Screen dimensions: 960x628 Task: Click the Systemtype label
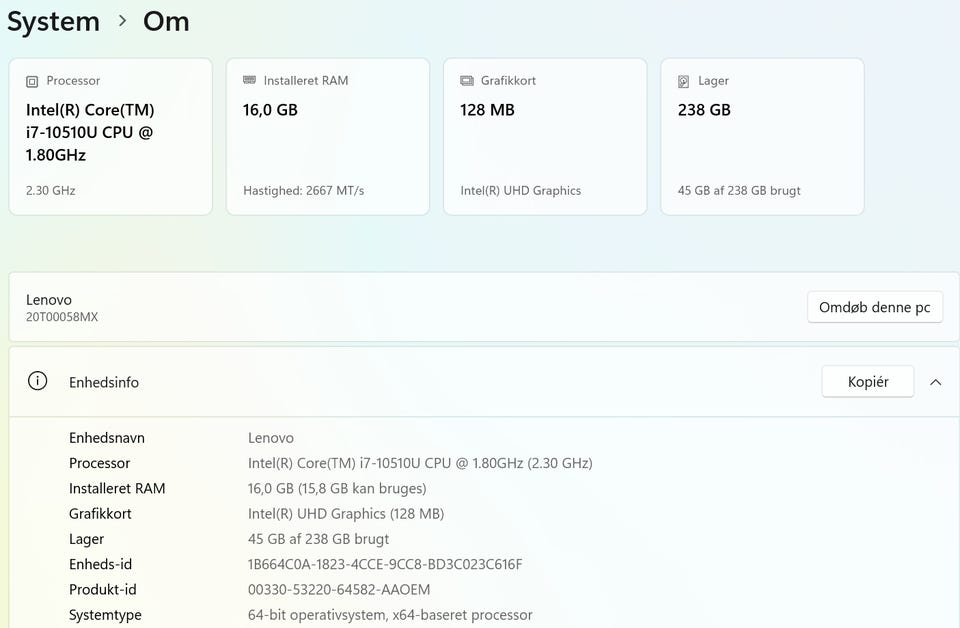point(105,615)
